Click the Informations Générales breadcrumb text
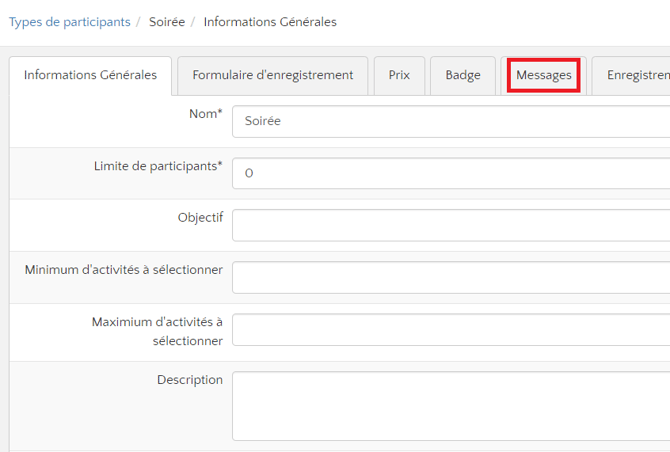670x452 pixels. click(270, 21)
